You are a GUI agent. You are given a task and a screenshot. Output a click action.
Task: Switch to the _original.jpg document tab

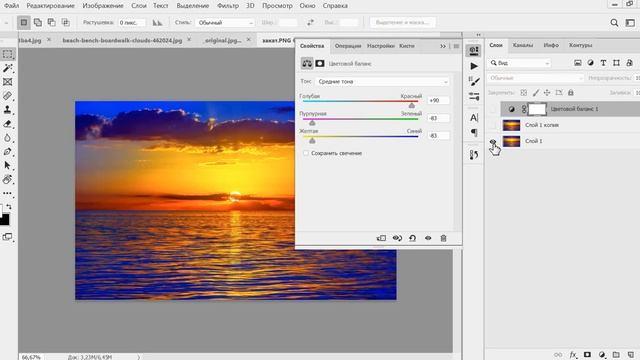click(x=223, y=40)
